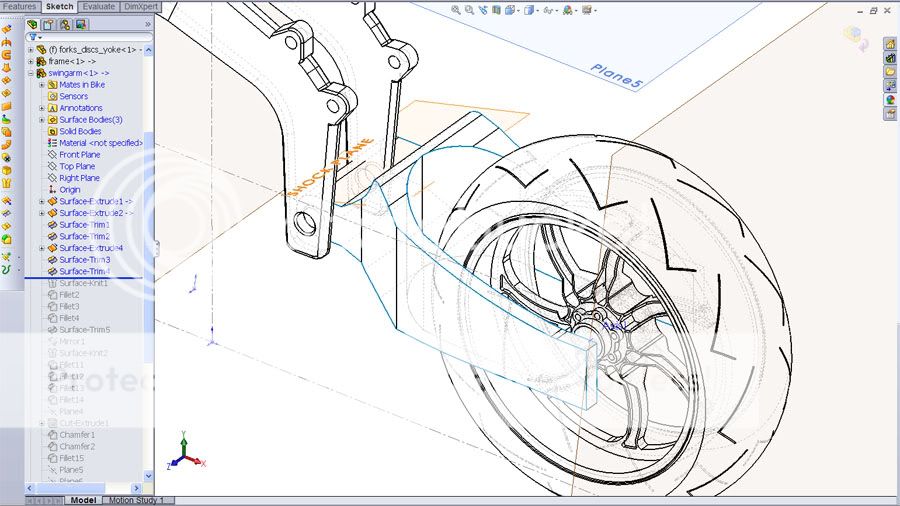The height and width of the screenshot is (506, 900).
Task: Open File Explorer folder icon in task pane
Action: point(890,72)
